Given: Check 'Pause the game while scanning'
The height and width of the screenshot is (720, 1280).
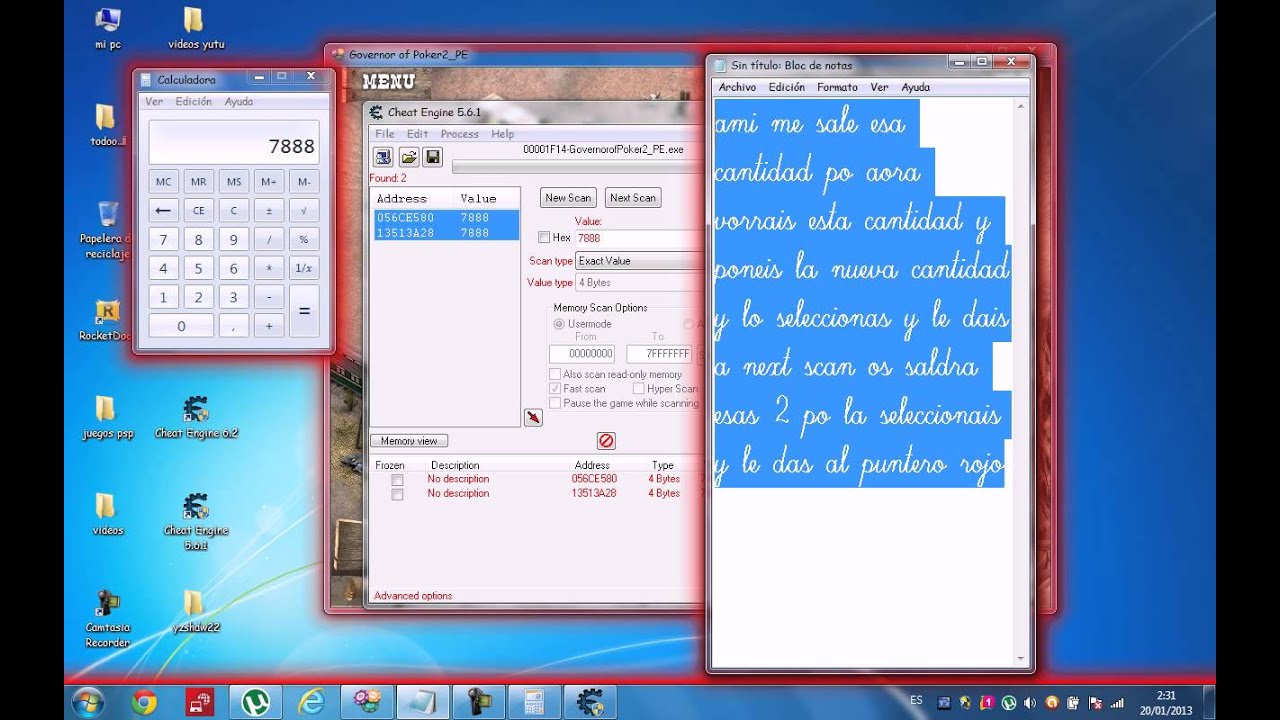Looking at the screenshot, I should 555,403.
